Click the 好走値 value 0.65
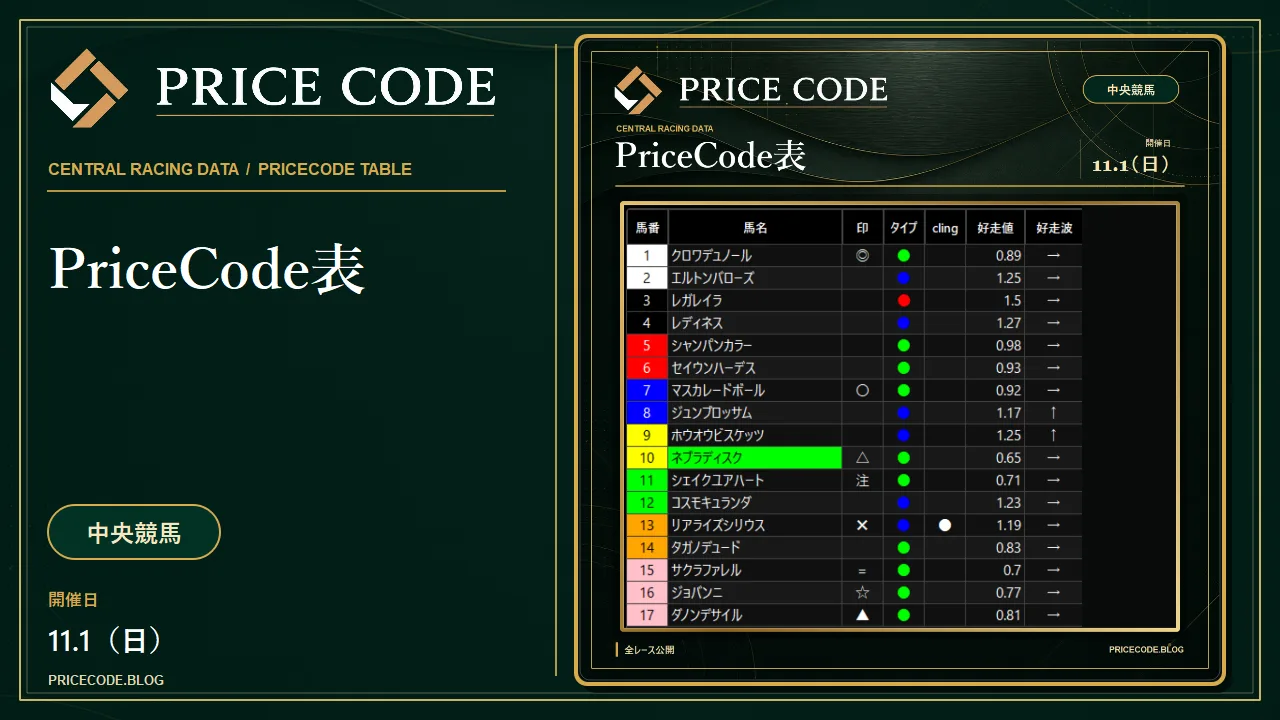Image resolution: width=1280 pixels, height=720 pixels. point(1008,458)
